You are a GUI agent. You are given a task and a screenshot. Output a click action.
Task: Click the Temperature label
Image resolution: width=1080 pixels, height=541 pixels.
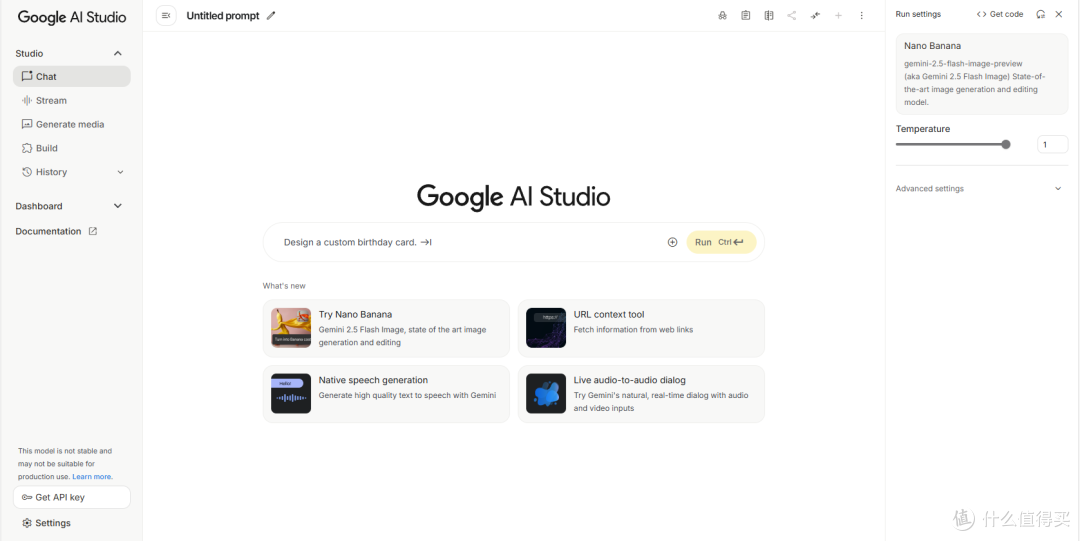[922, 129]
